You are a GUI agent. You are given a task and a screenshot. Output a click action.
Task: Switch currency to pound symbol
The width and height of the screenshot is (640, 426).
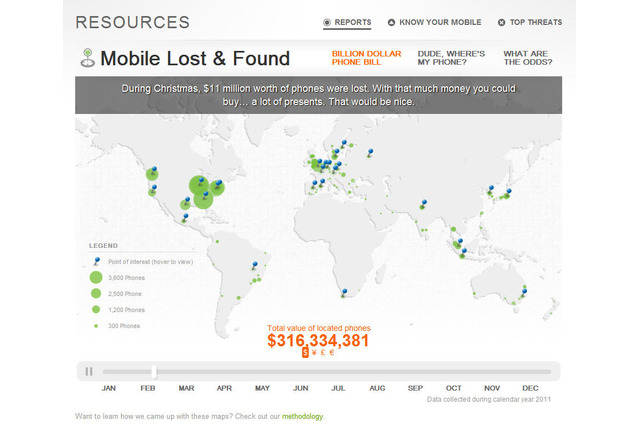(x=324, y=353)
